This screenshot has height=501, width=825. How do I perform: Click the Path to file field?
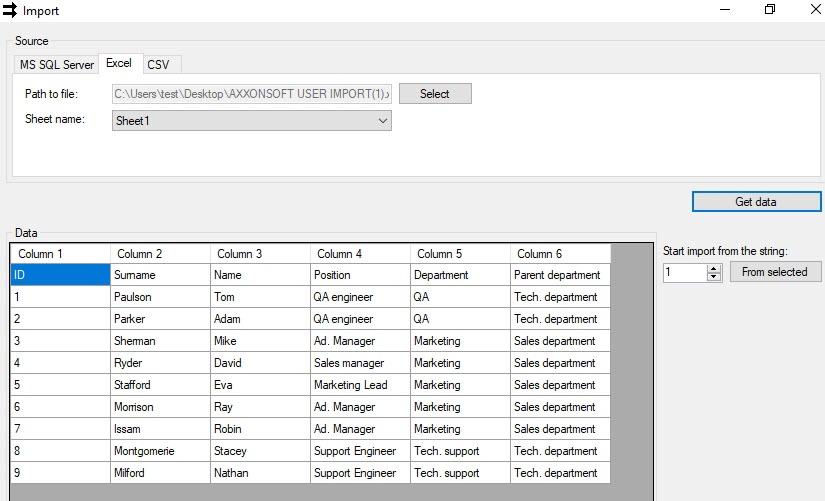(252, 94)
